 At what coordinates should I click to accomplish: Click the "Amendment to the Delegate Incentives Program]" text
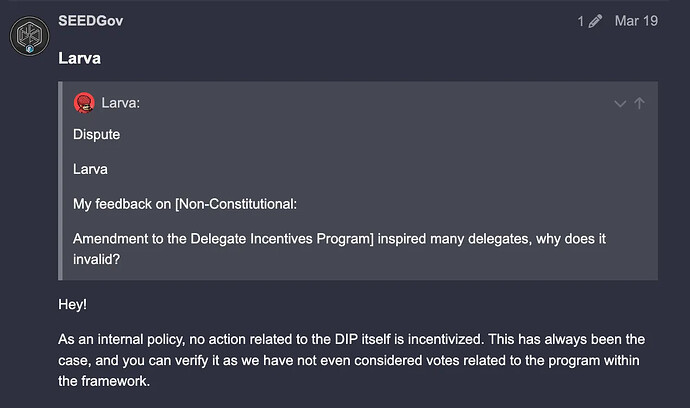[x=240, y=239]
